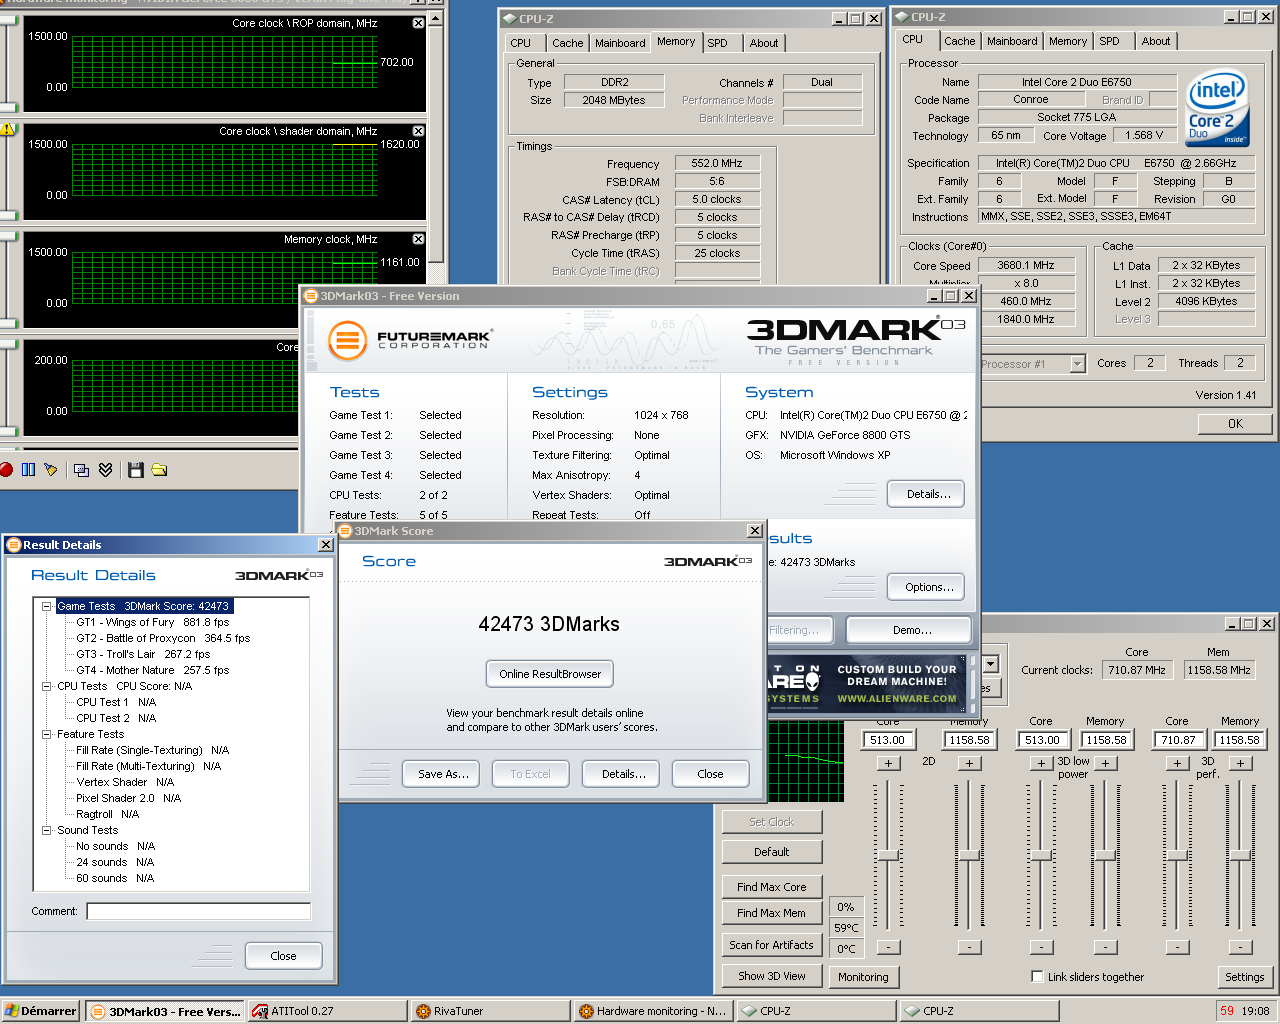Click plus above the 2D Core slider
Screen dimensions: 1280x1024
click(x=888, y=763)
